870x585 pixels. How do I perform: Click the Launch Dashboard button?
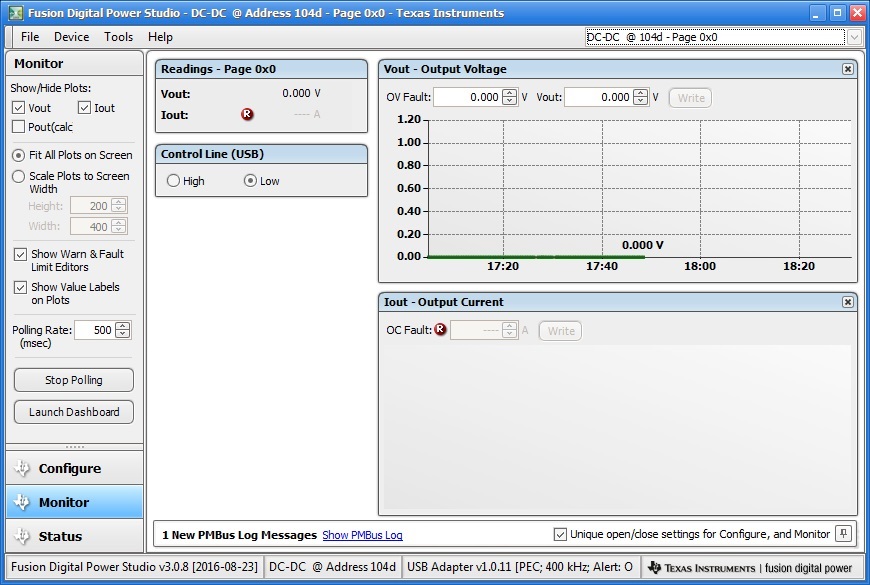[74, 412]
